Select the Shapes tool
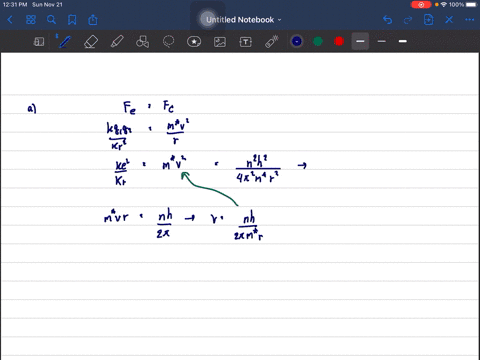The image size is (480, 360). click(x=142, y=42)
